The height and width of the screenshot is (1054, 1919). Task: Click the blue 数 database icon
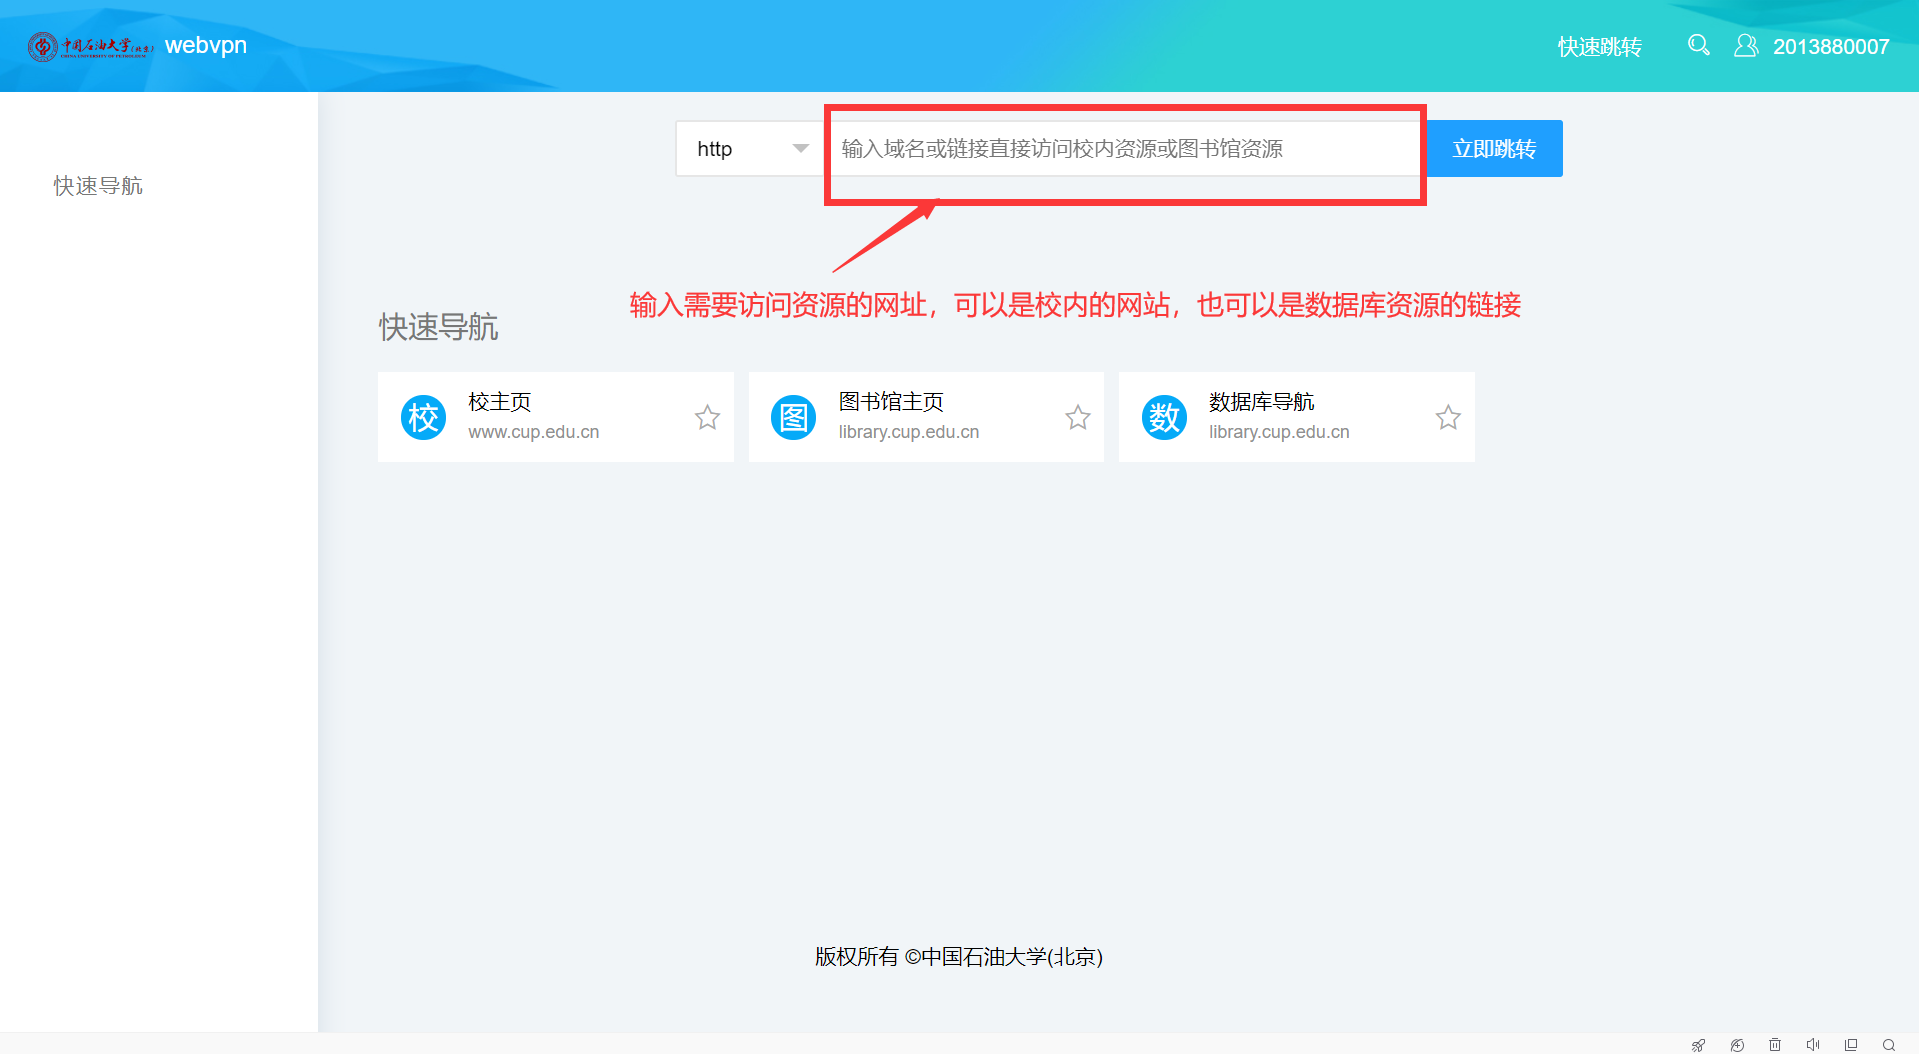click(1164, 418)
